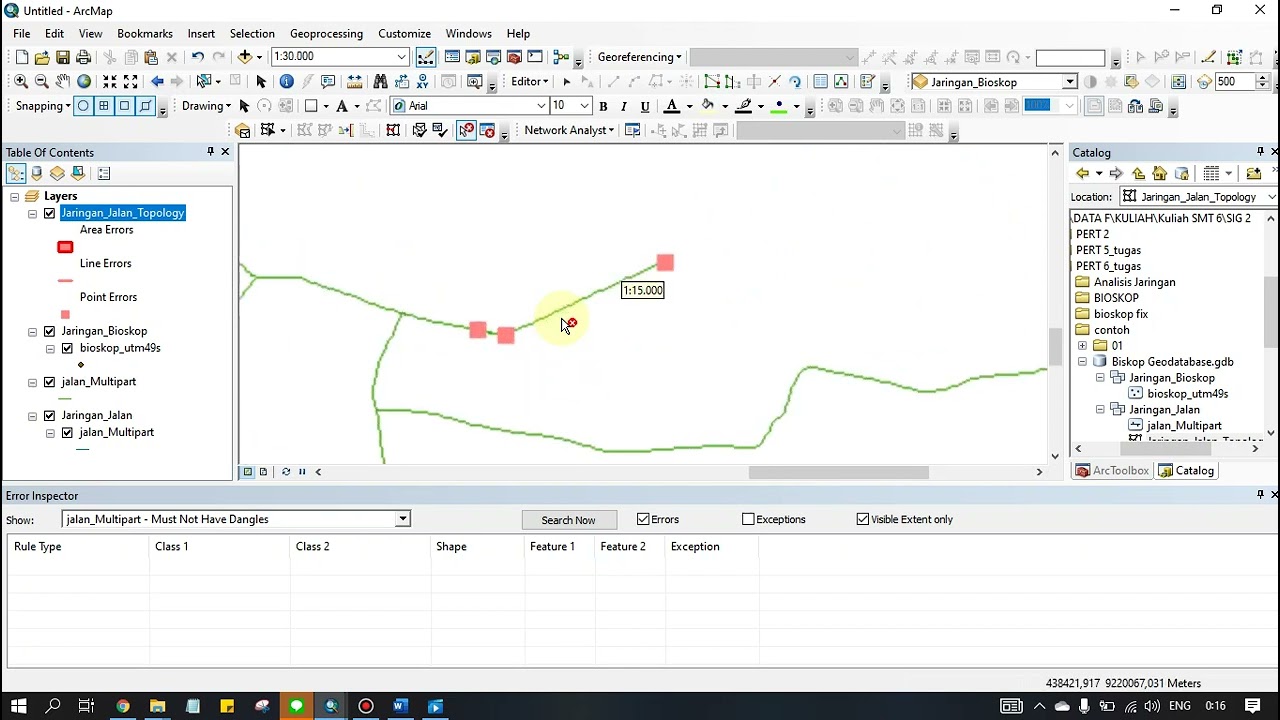Open the Jaringan_Bioskop network dataset dropdown
Screen dimensions: 1280x720
tap(1069, 82)
